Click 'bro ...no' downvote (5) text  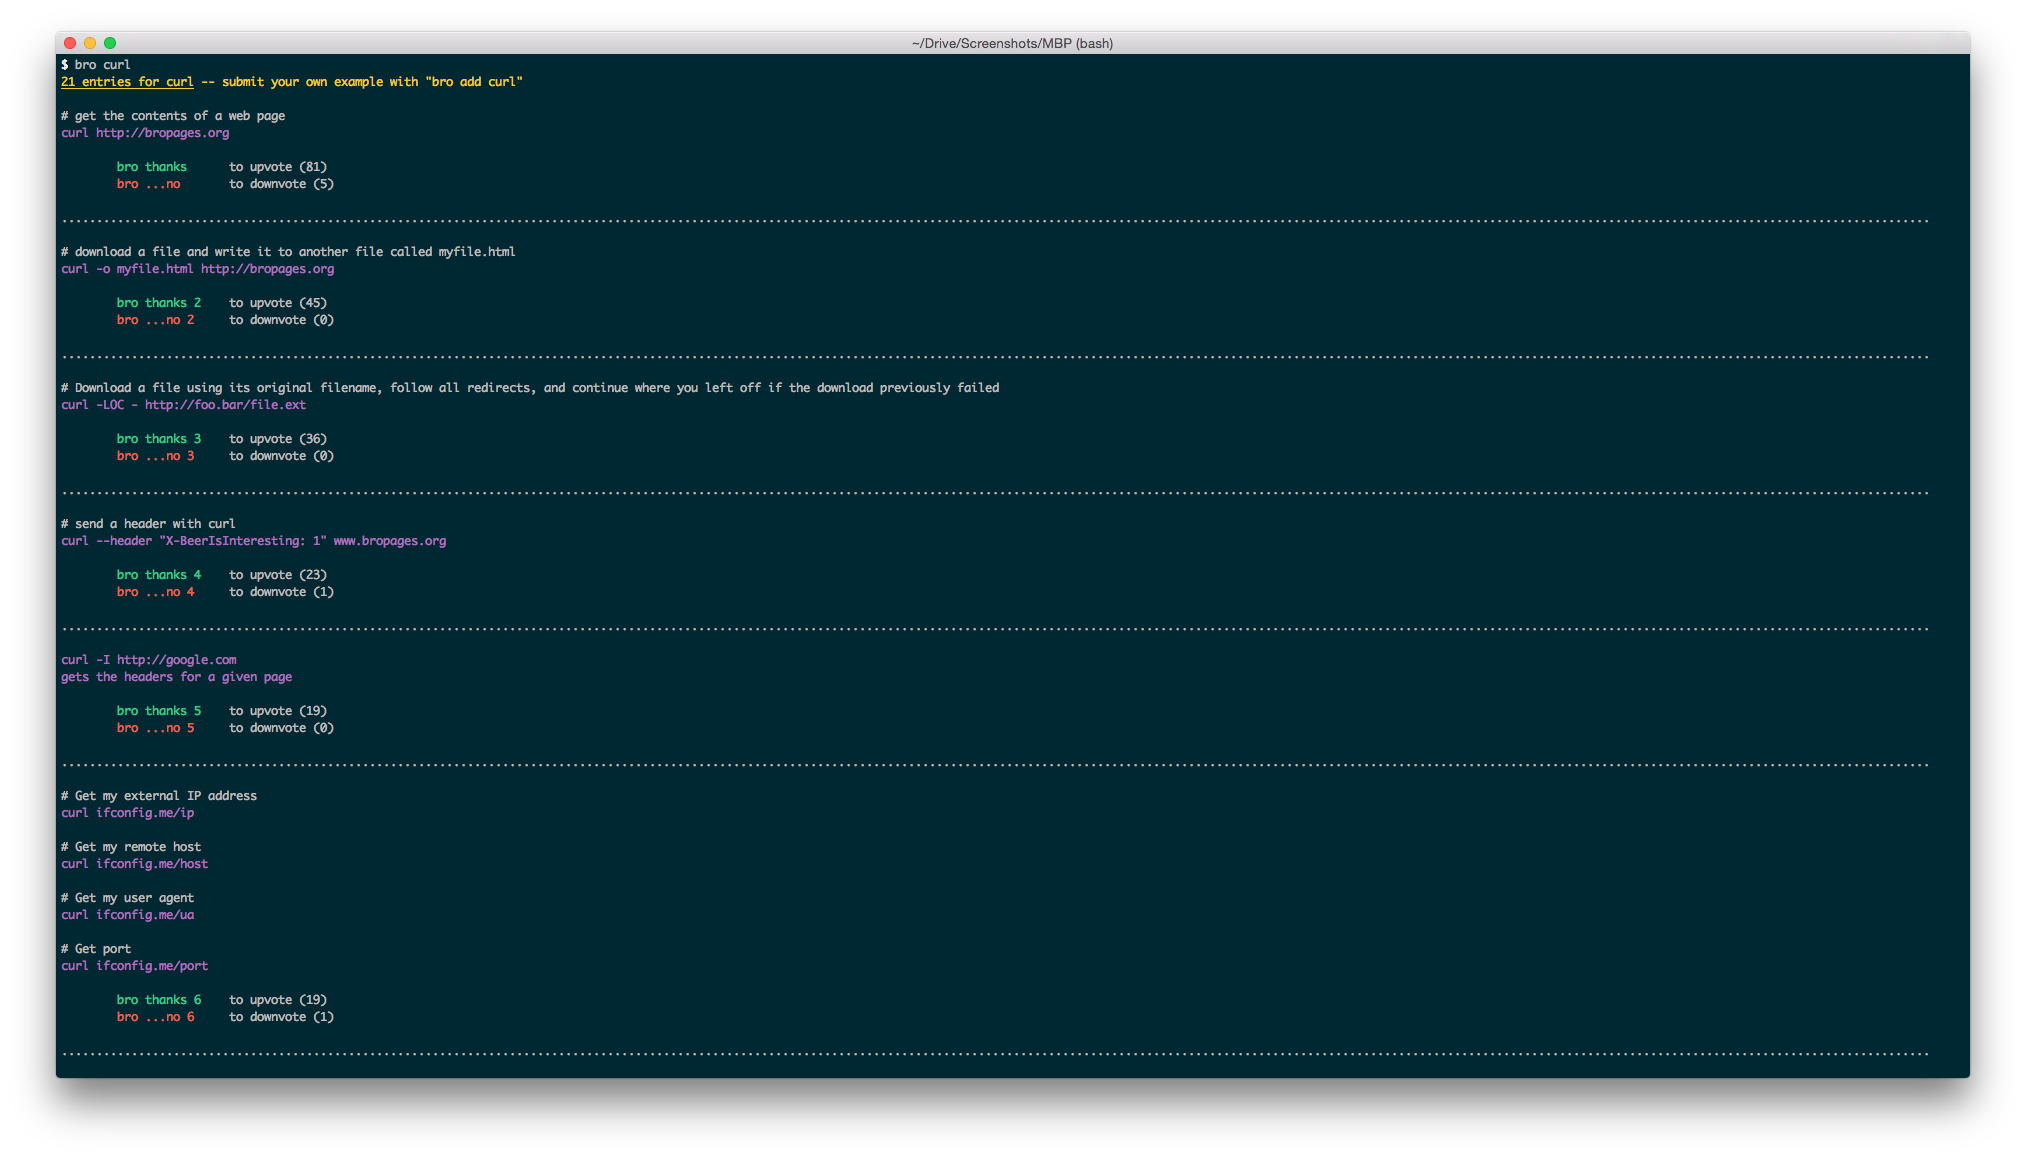click(x=148, y=184)
